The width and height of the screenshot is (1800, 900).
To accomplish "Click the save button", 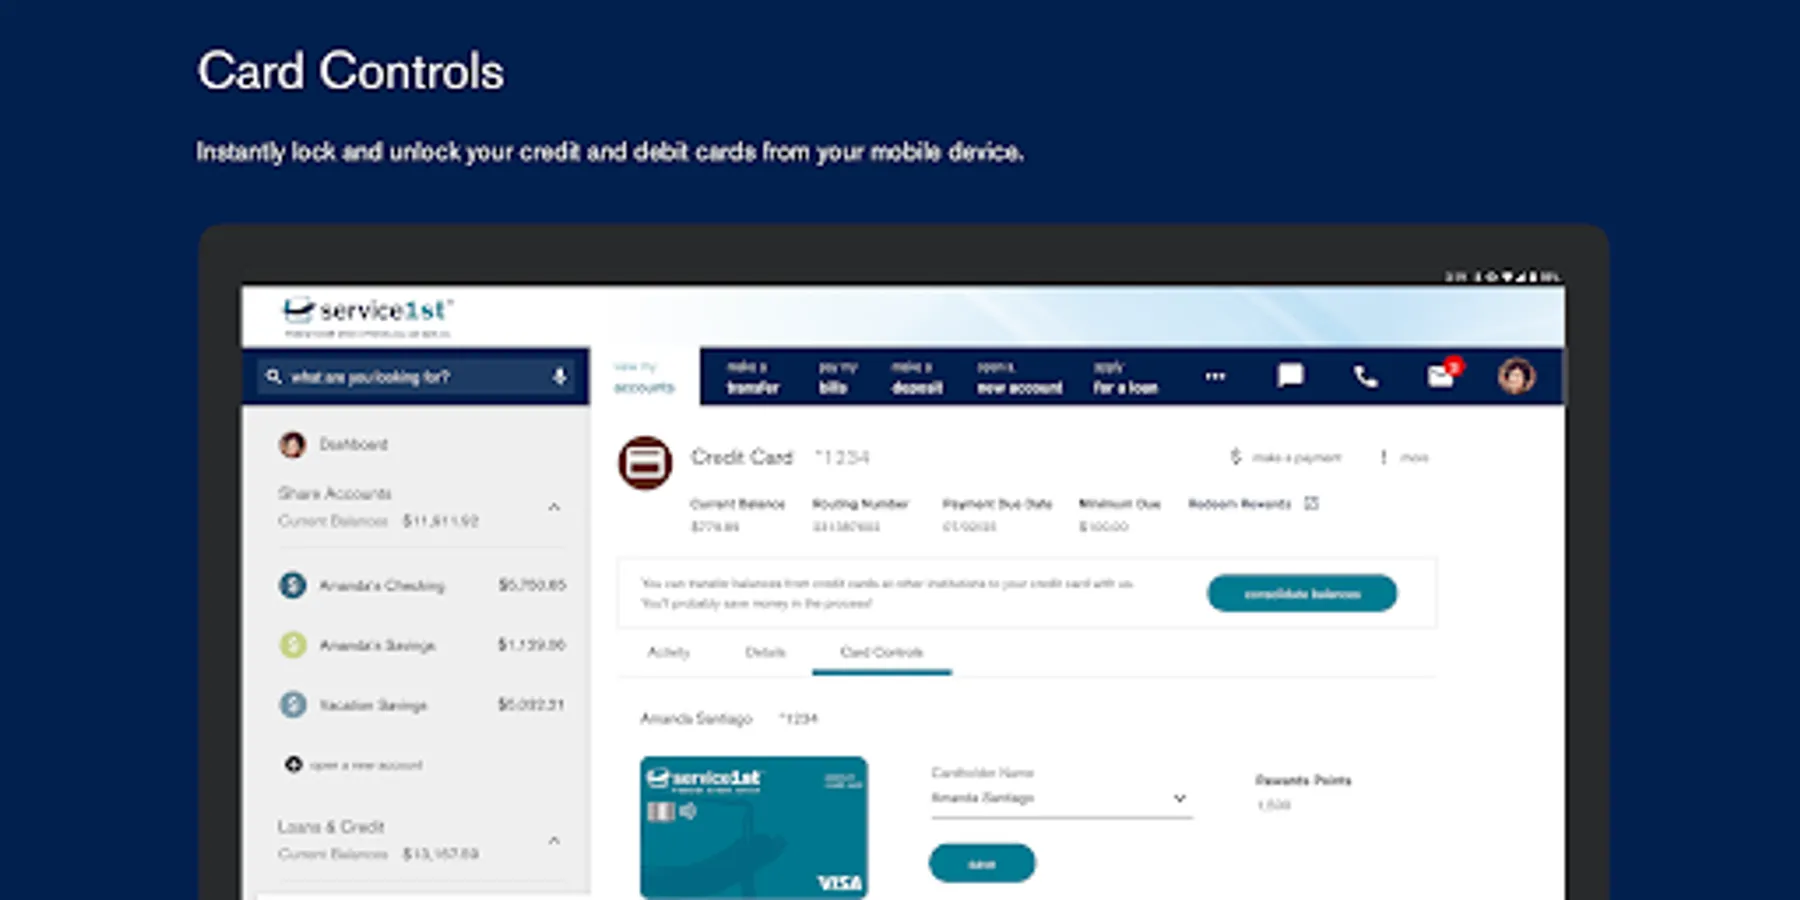I will coord(982,863).
